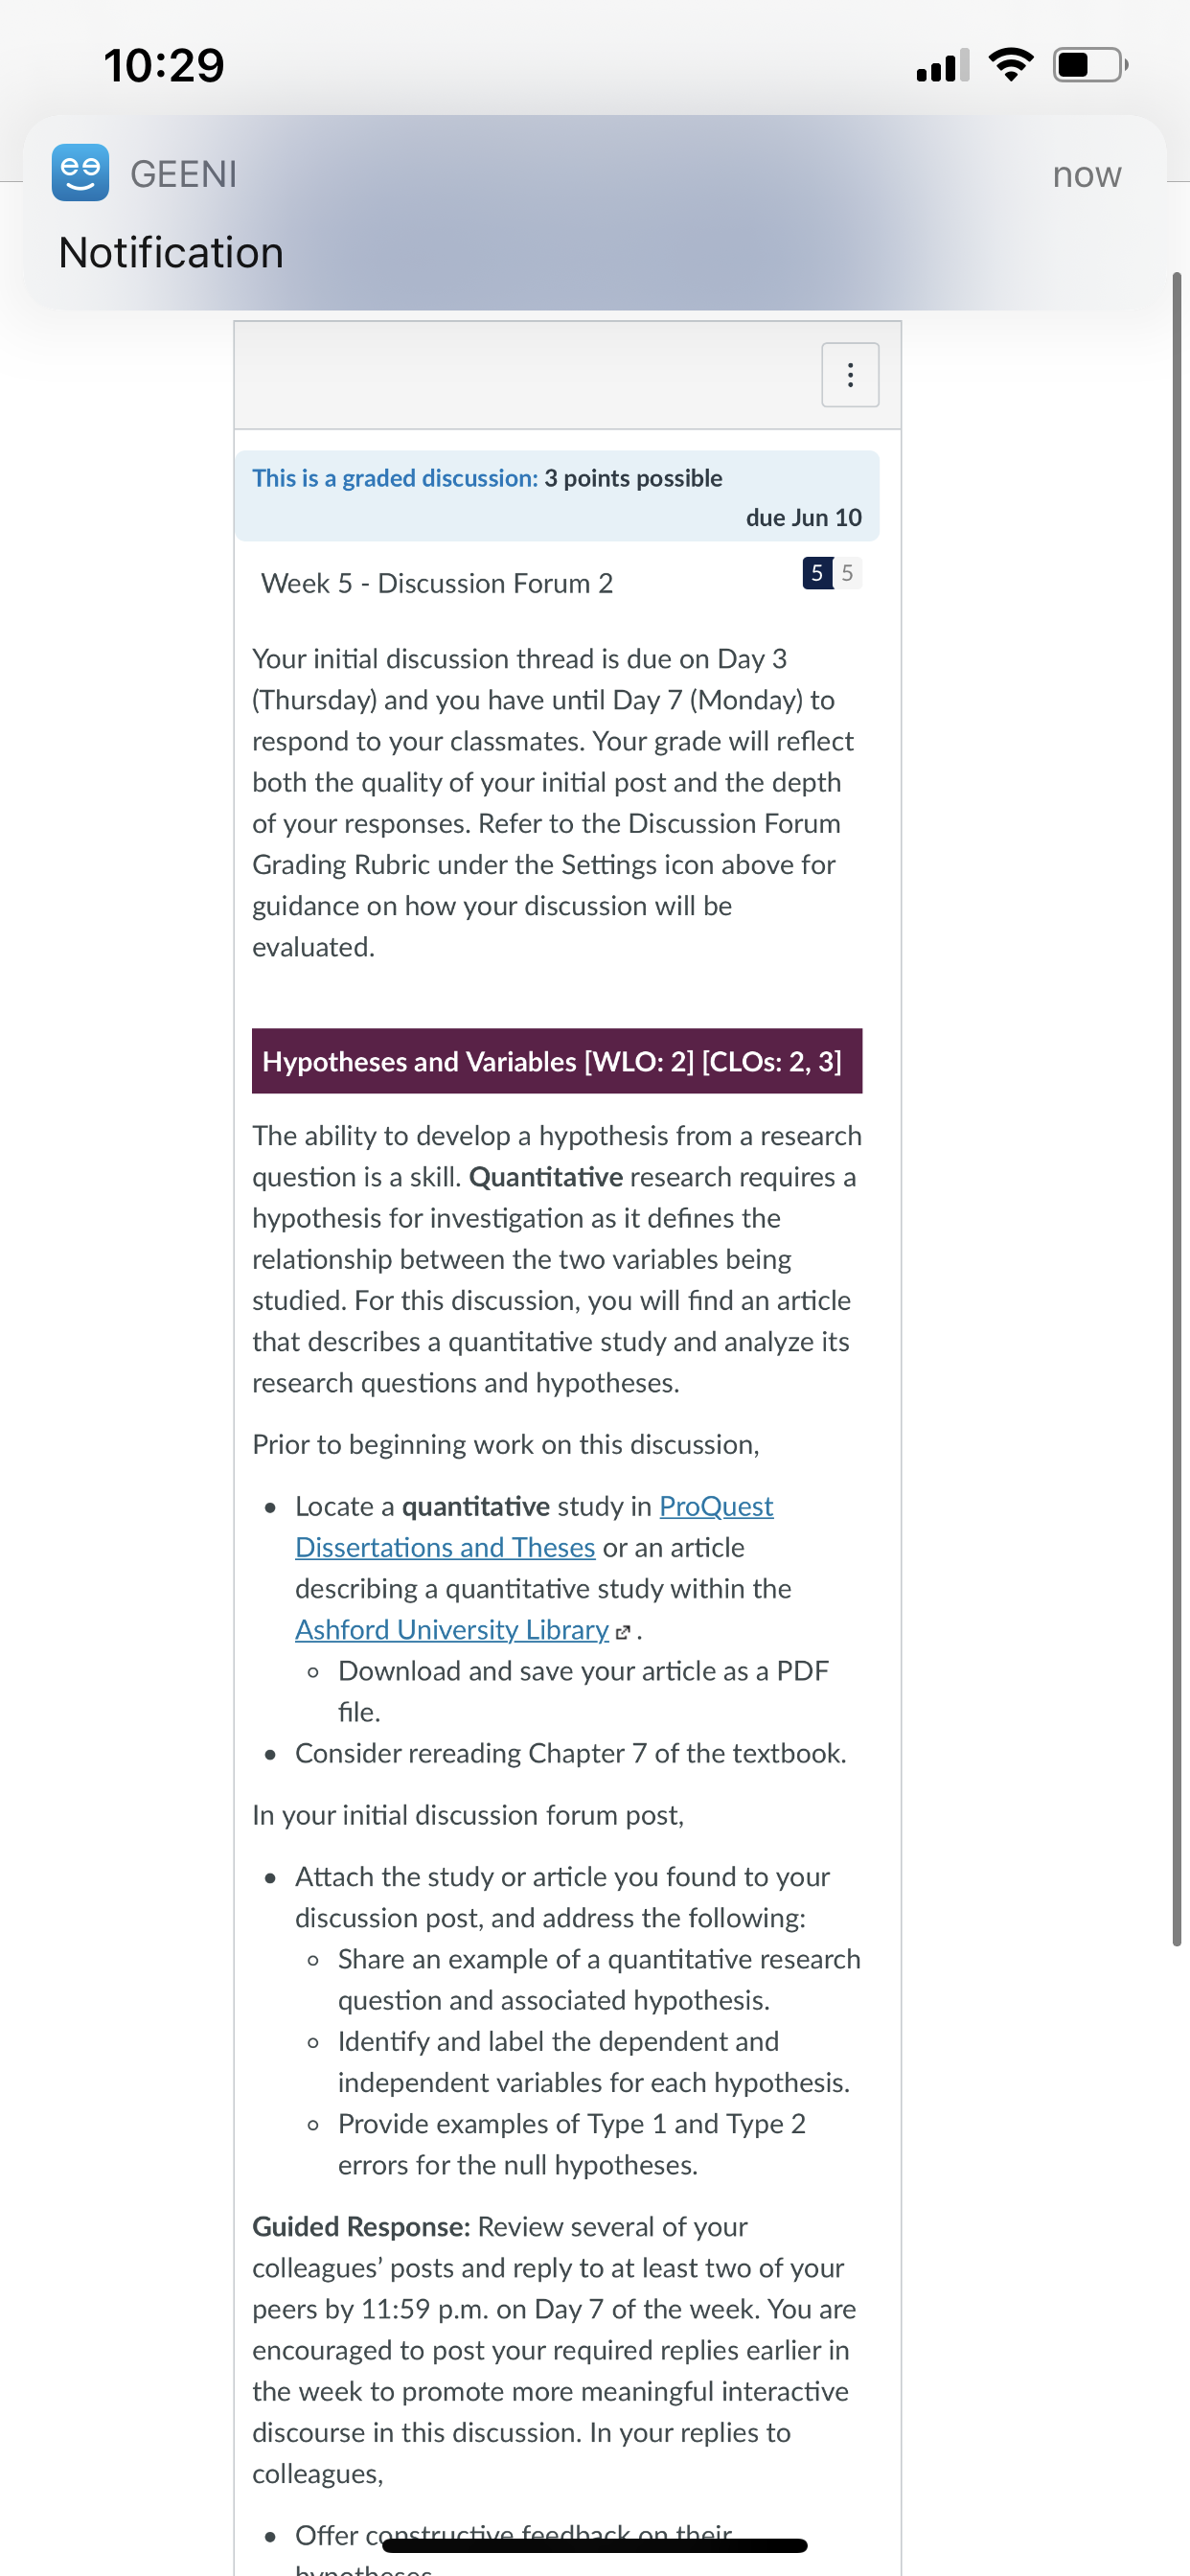The height and width of the screenshot is (2576, 1190).
Task: Tap the graded discussion 3 points banner
Action: [557, 496]
